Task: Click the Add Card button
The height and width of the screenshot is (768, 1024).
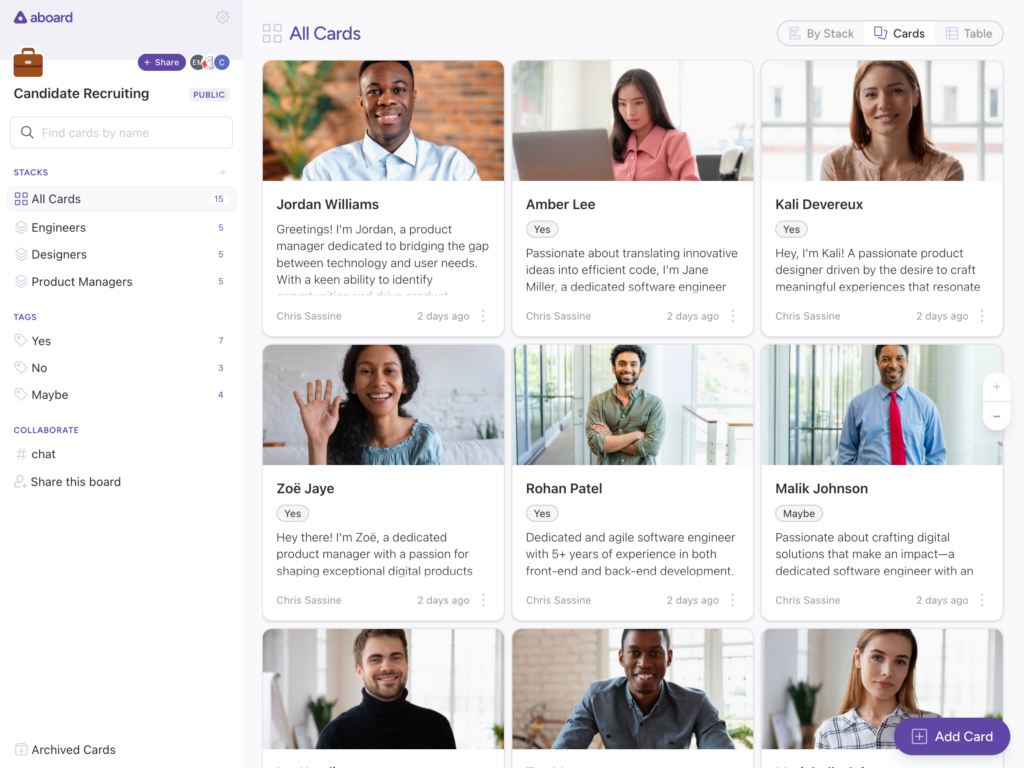Action: [952, 737]
